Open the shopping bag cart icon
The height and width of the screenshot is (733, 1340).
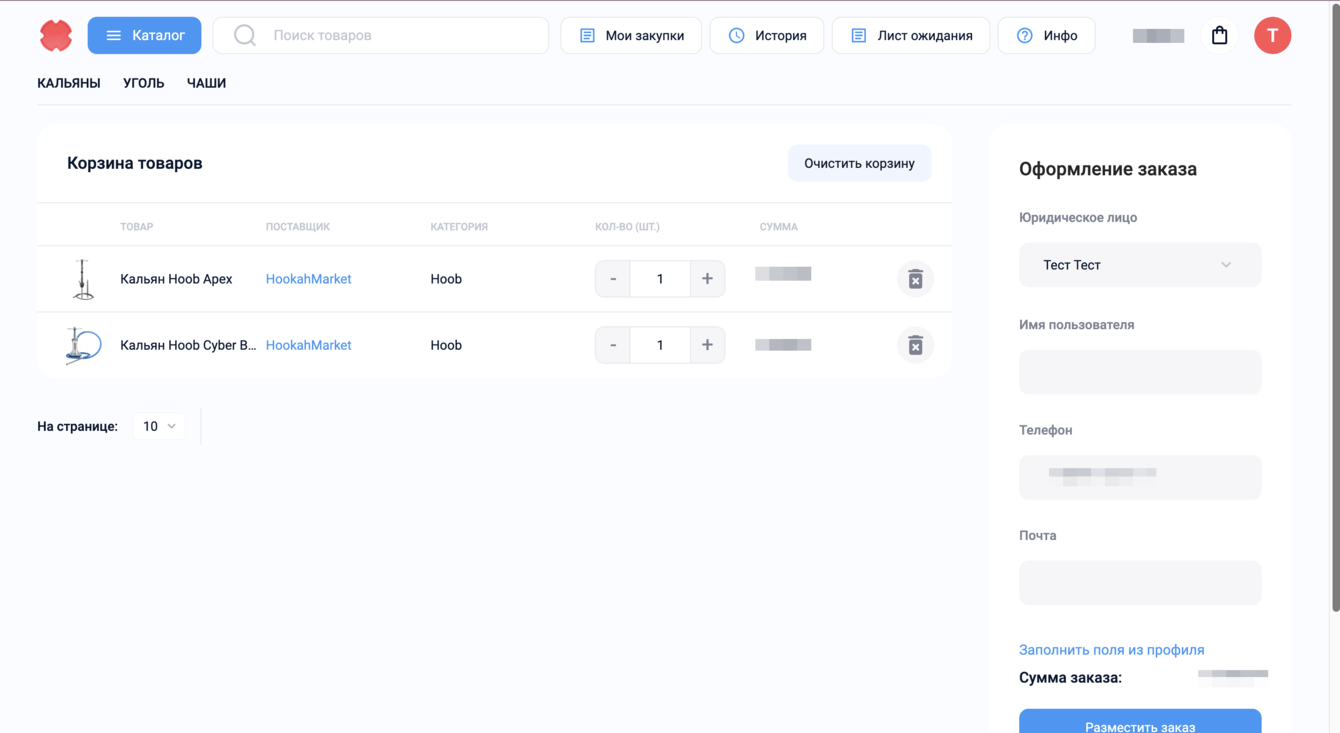1219,36
